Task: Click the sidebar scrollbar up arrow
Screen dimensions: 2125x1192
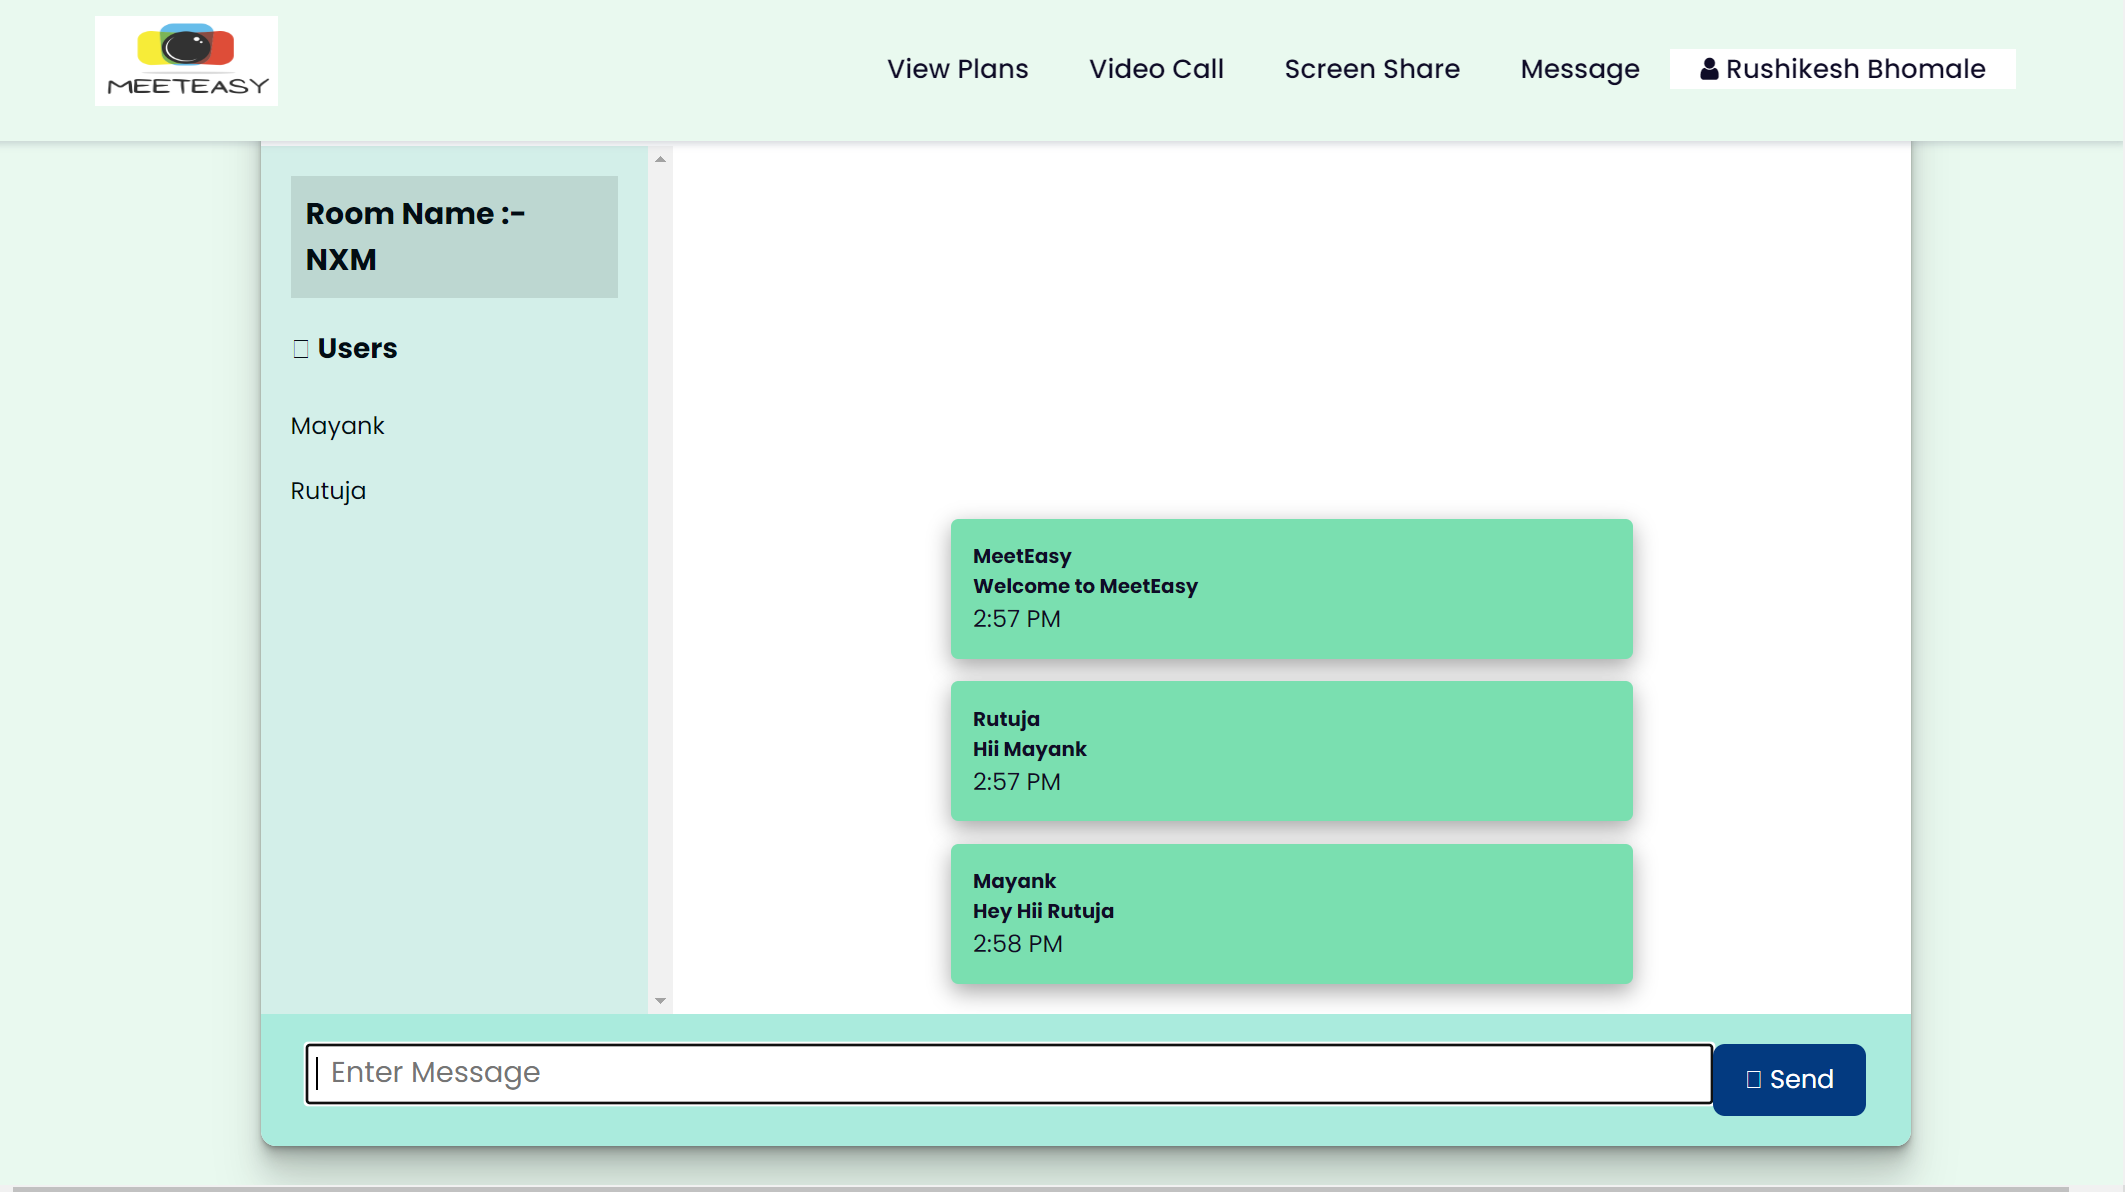Action: coord(660,156)
